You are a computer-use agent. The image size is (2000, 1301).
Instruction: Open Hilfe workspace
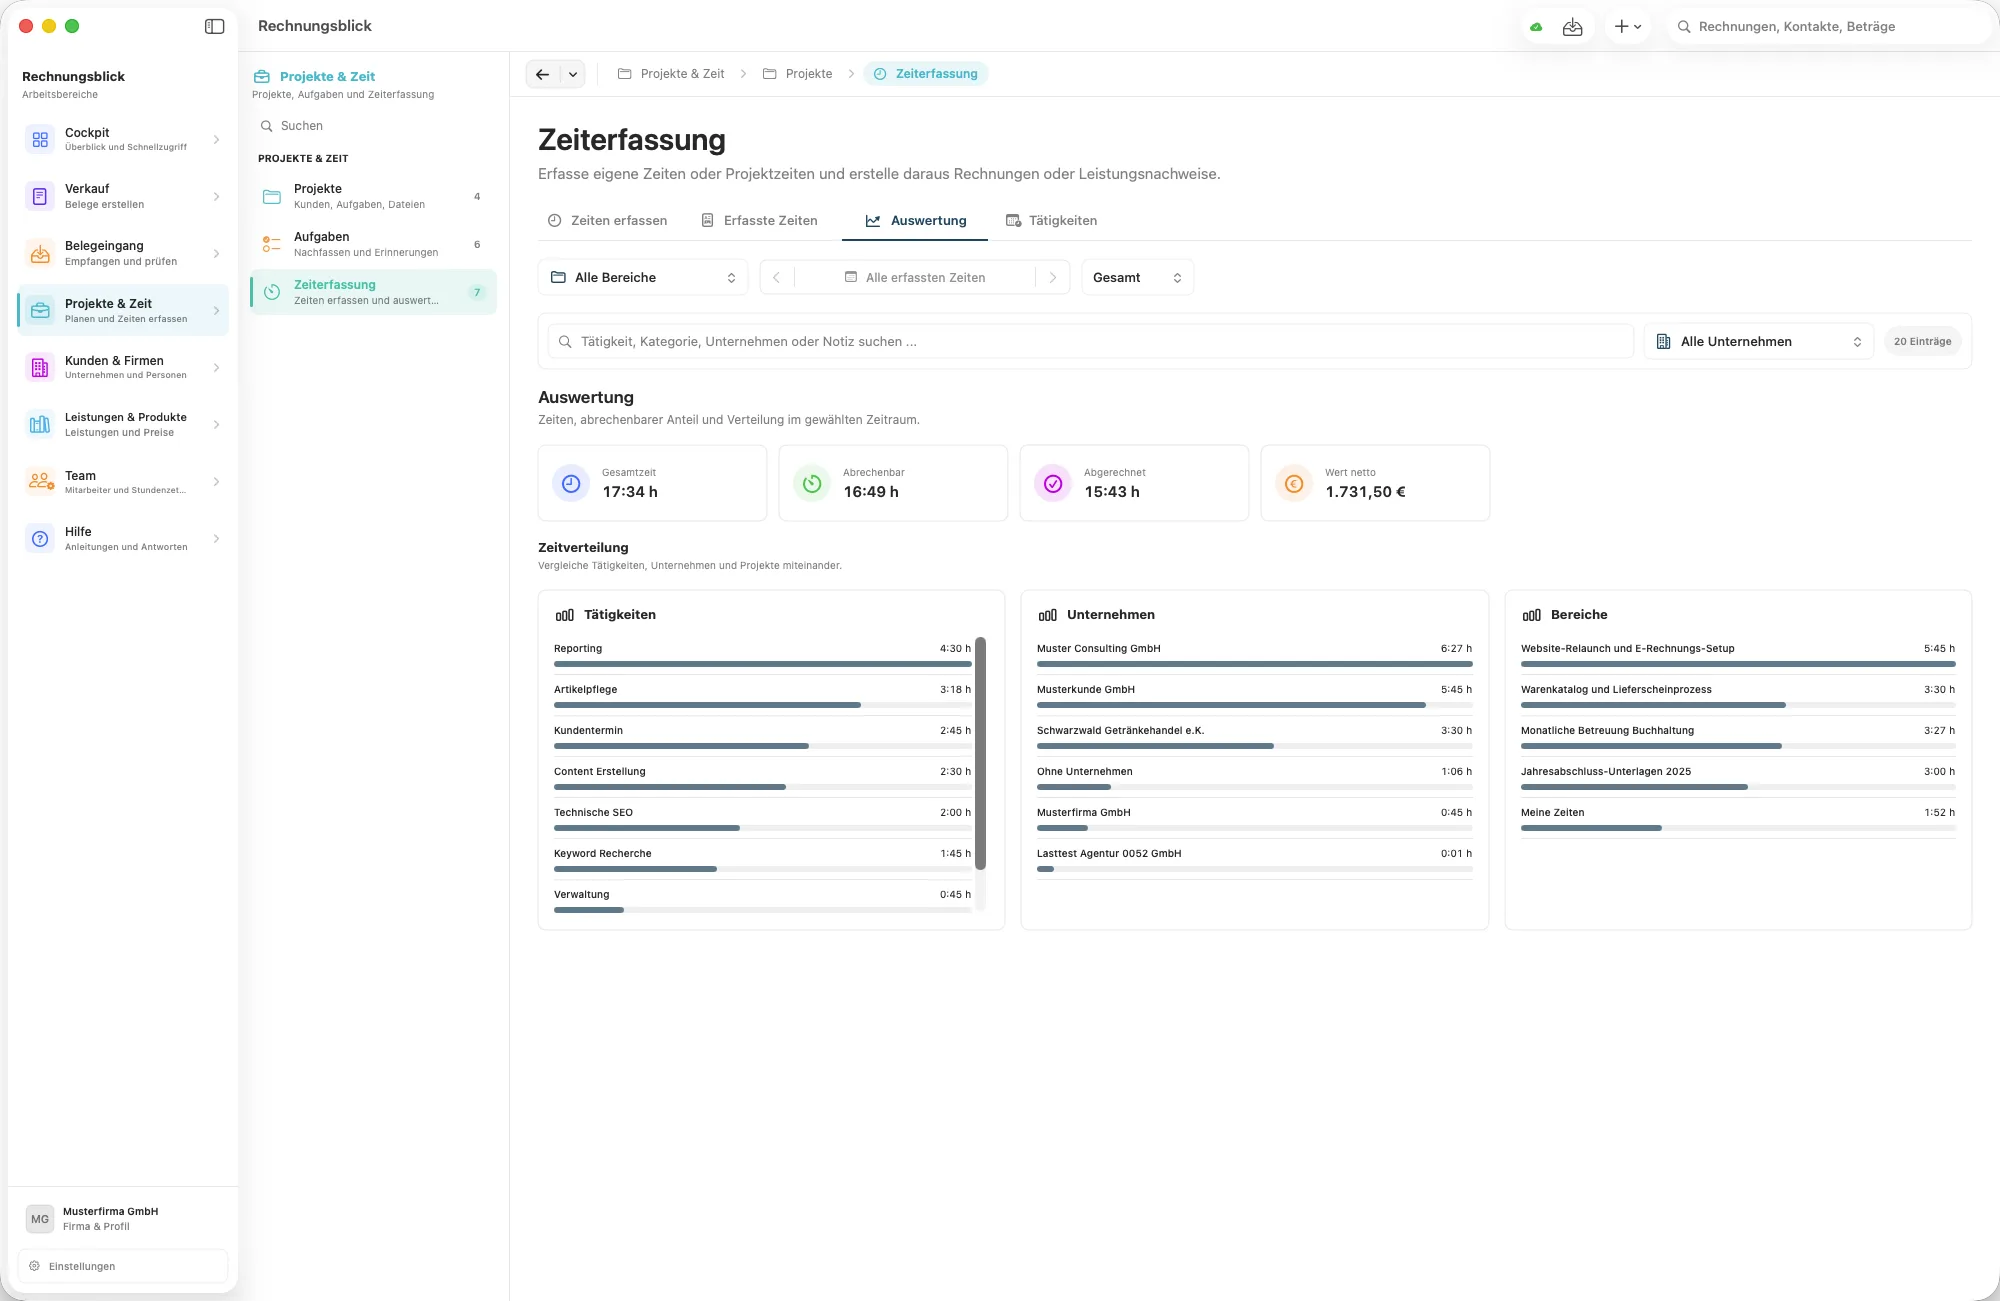pos(123,539)
